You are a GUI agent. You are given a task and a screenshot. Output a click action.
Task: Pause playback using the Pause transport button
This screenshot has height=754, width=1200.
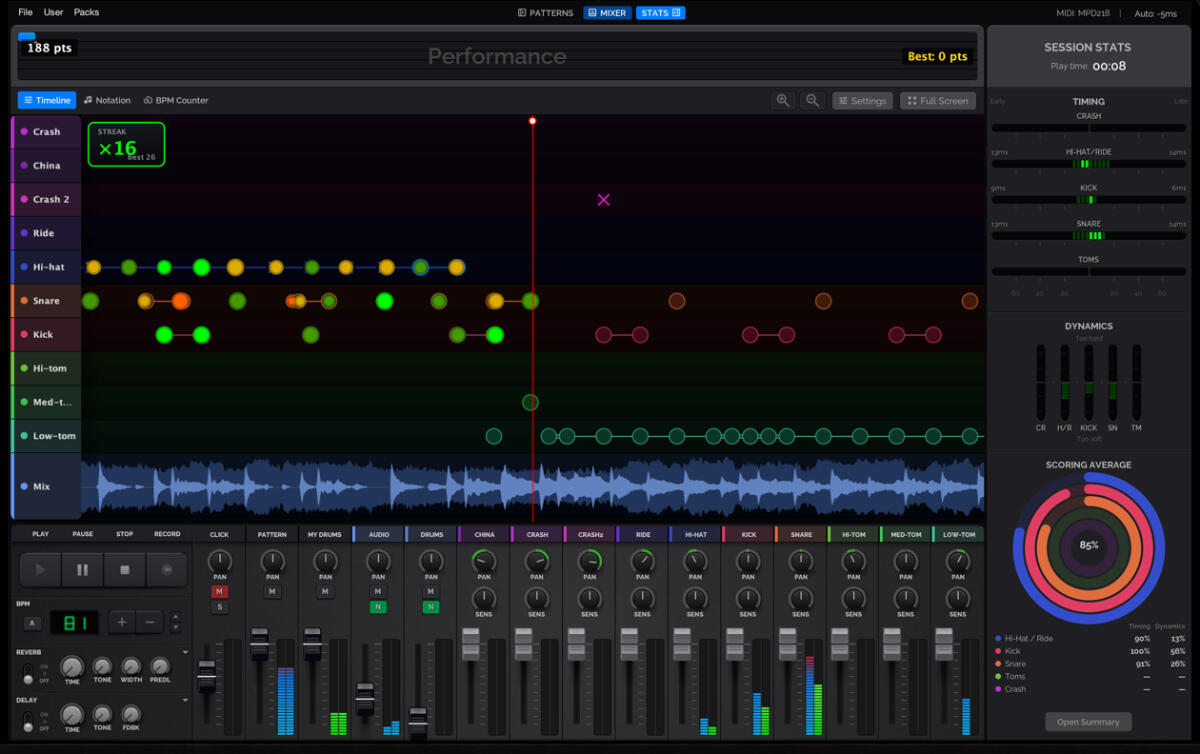[82, 570]
